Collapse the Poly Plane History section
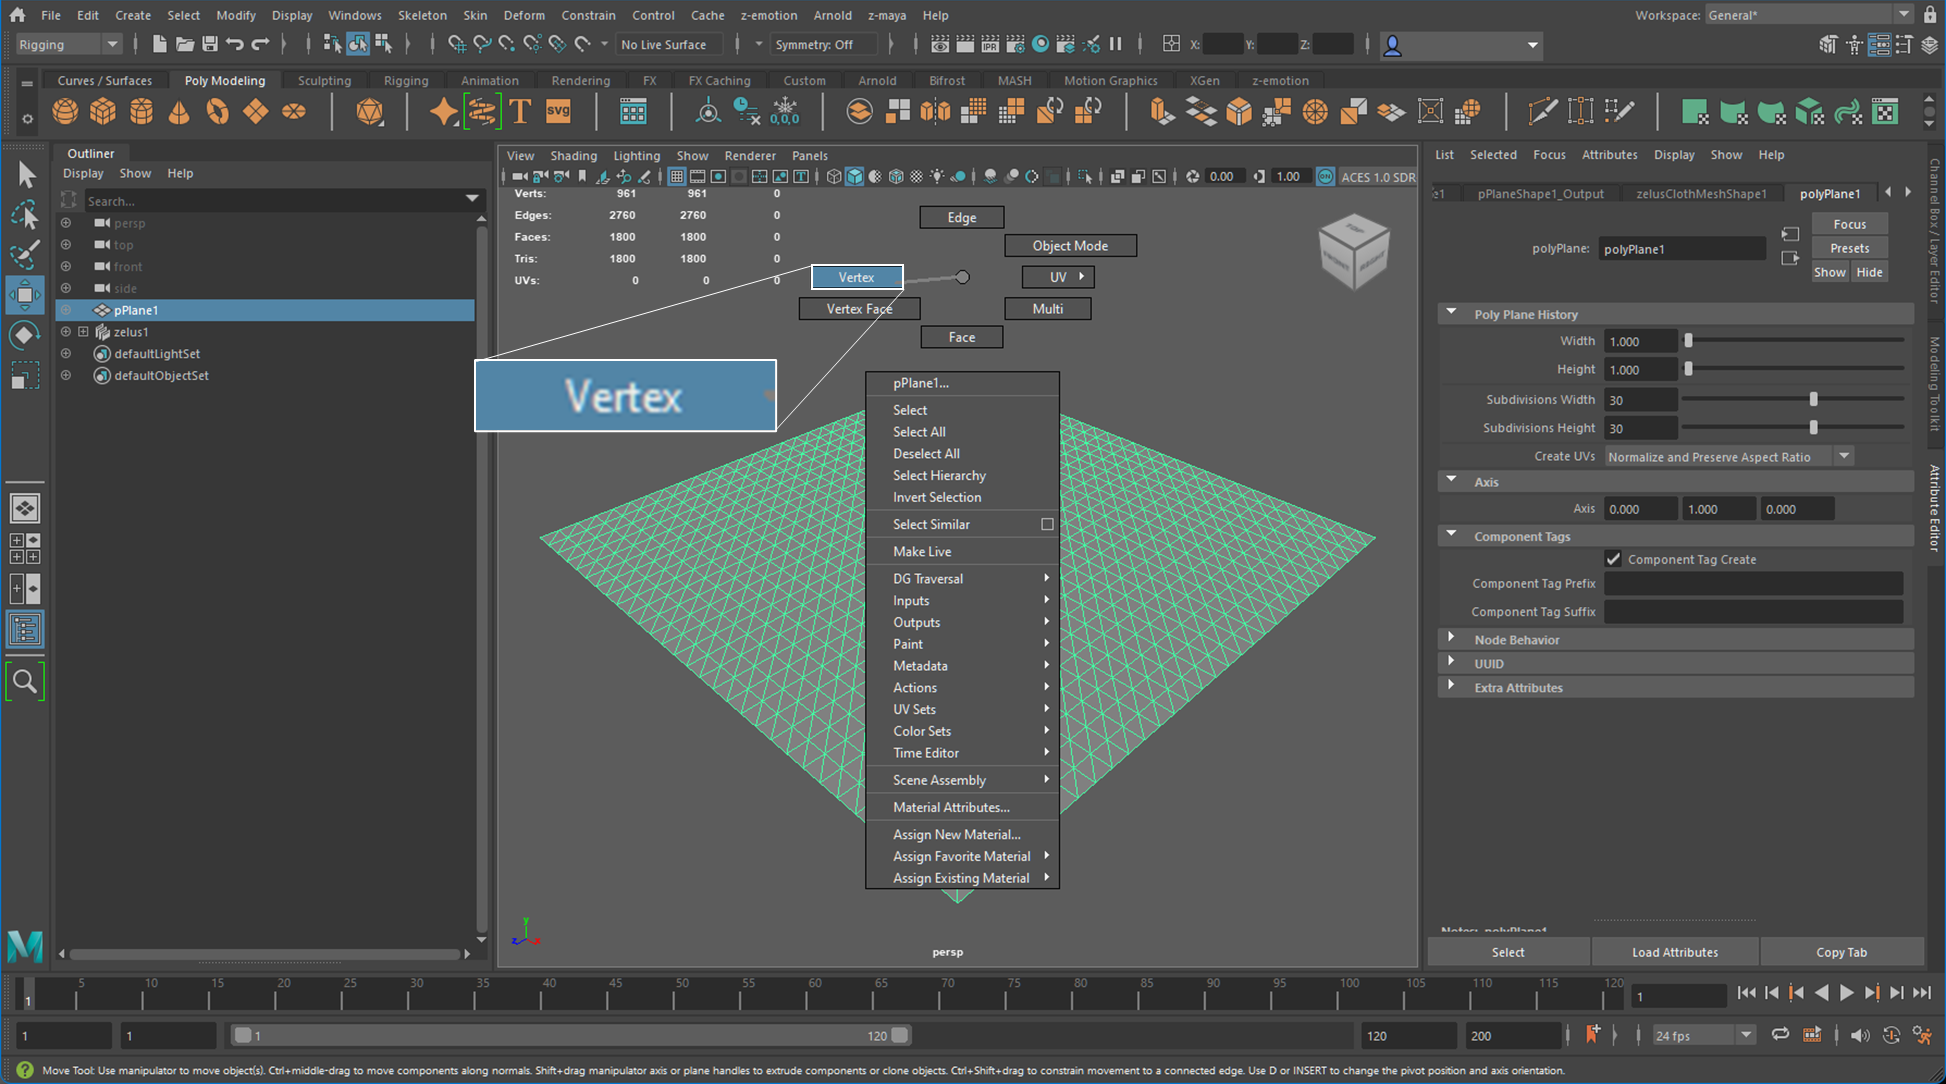1946x1084 pixels. (1452, 313)
